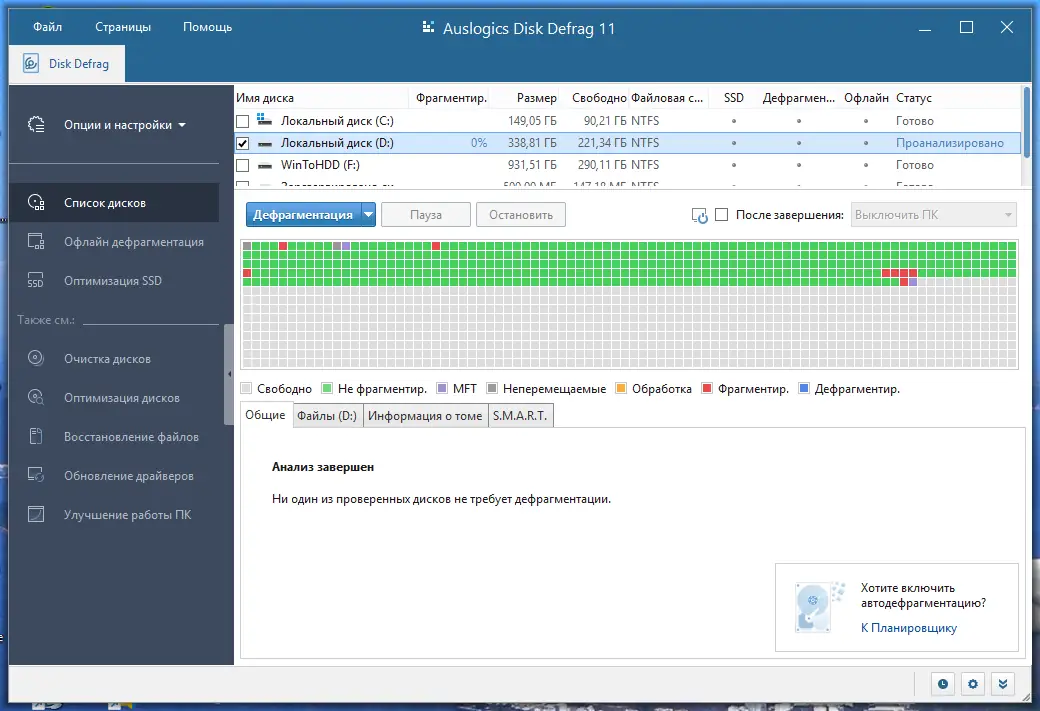Click the Остановить button
This screenshot has width=1040, height=711.
pyautogui.click(x=521, y=215)
